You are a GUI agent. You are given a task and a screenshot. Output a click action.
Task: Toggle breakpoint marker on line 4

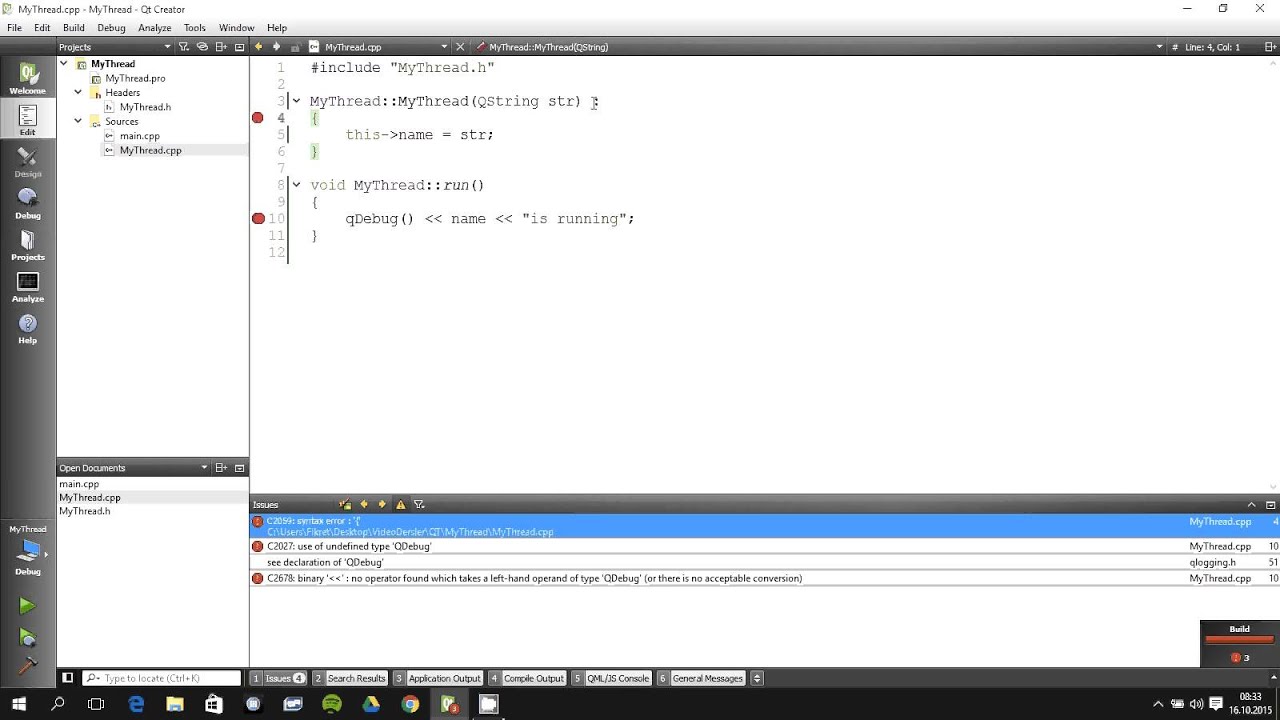(258, 118)
